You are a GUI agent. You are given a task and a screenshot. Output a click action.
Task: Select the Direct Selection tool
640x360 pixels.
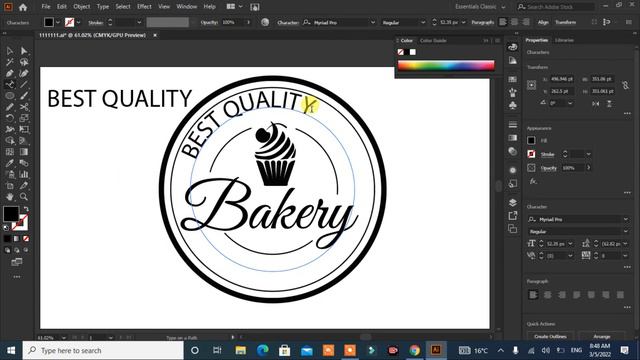[24, 51]
